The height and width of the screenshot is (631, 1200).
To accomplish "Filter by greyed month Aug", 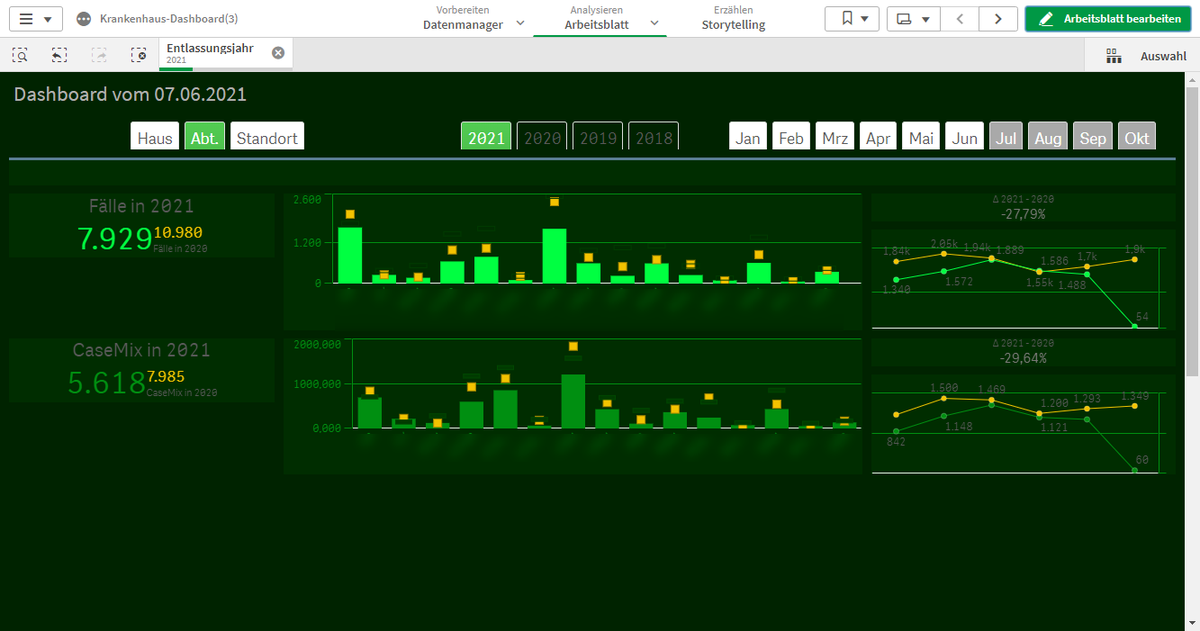I will click(x=1049, y=138).
